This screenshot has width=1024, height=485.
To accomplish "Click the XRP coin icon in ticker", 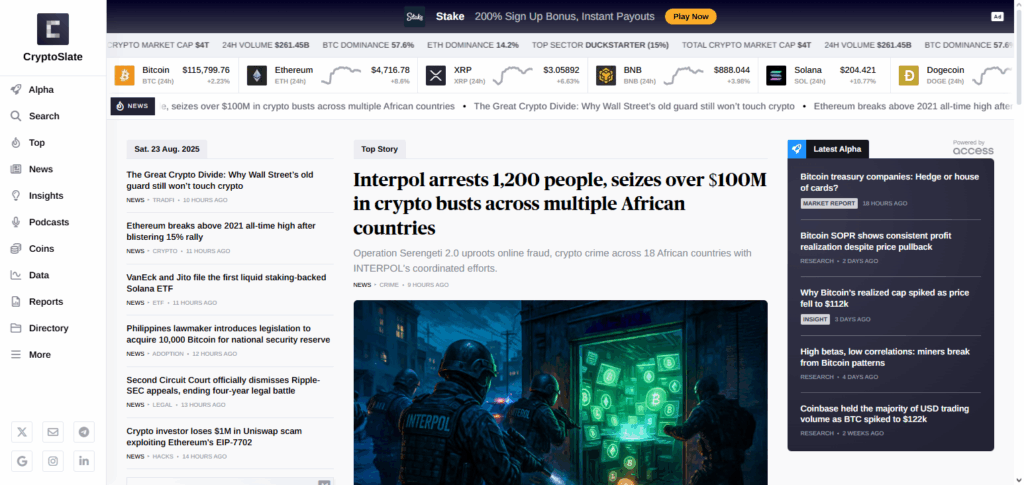I will [436, 75].
